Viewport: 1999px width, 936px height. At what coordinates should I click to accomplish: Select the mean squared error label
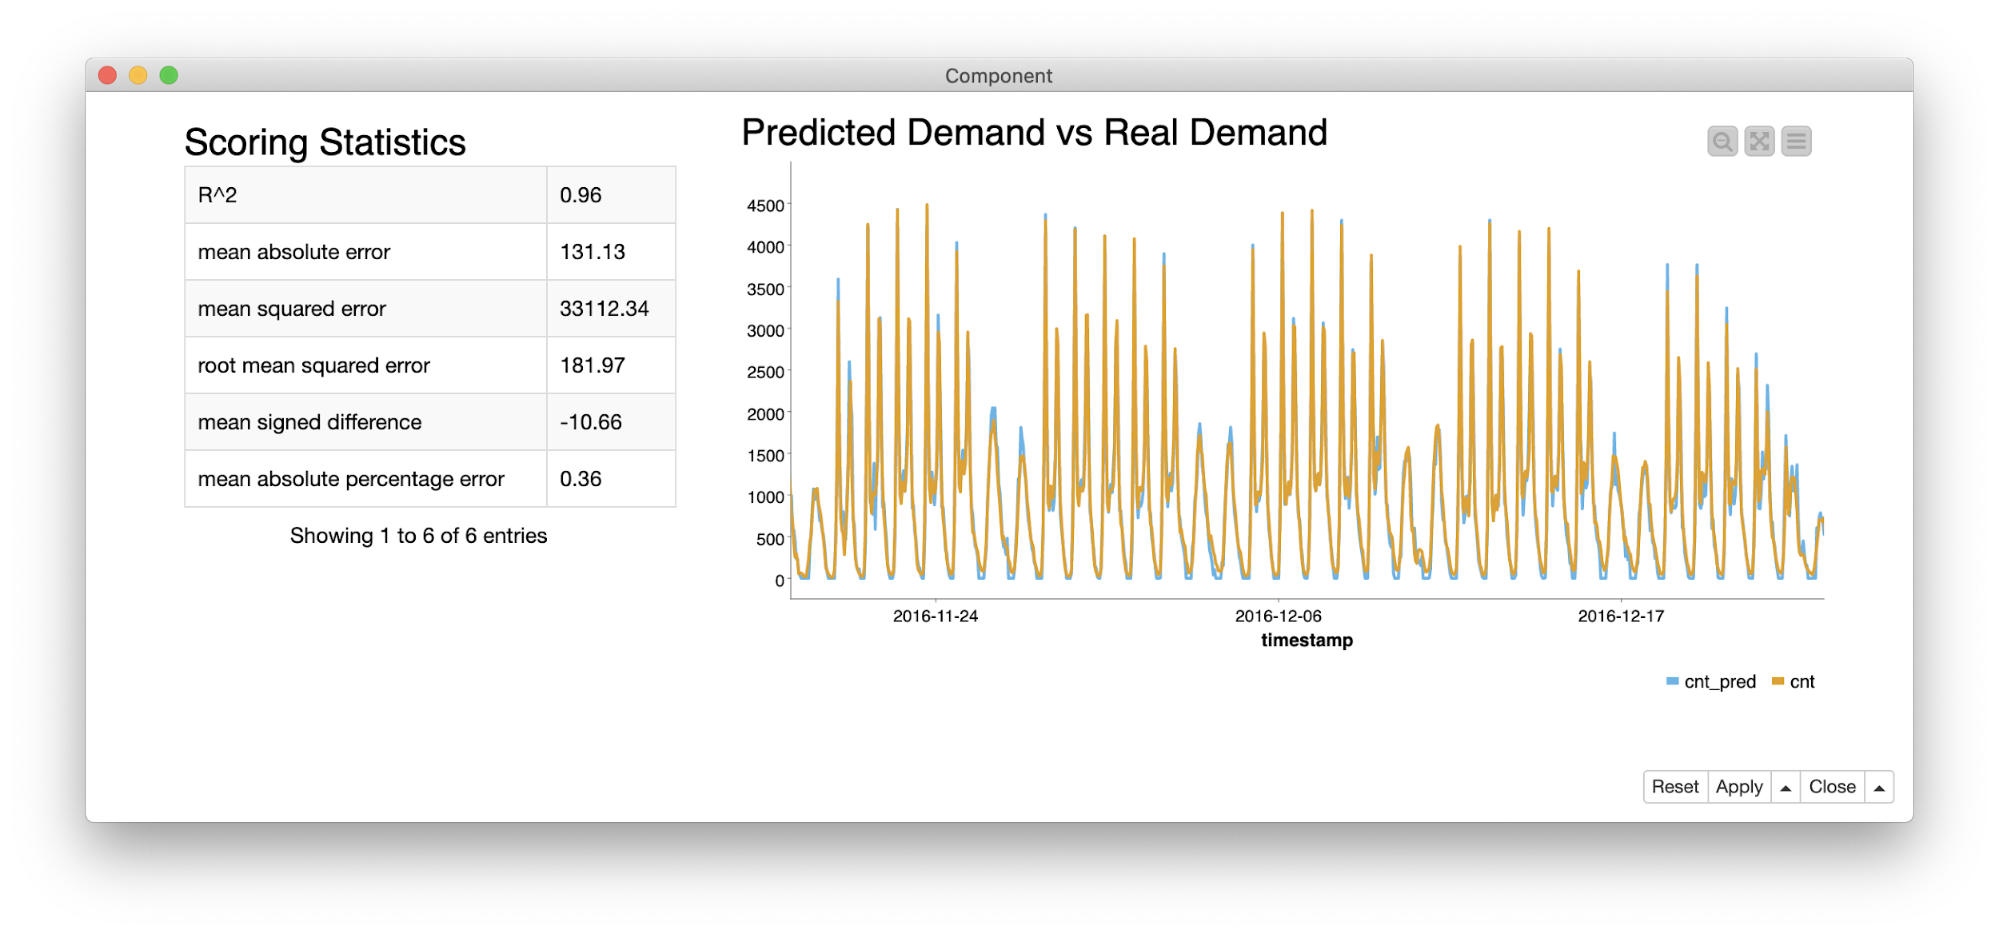pos(292,309)
